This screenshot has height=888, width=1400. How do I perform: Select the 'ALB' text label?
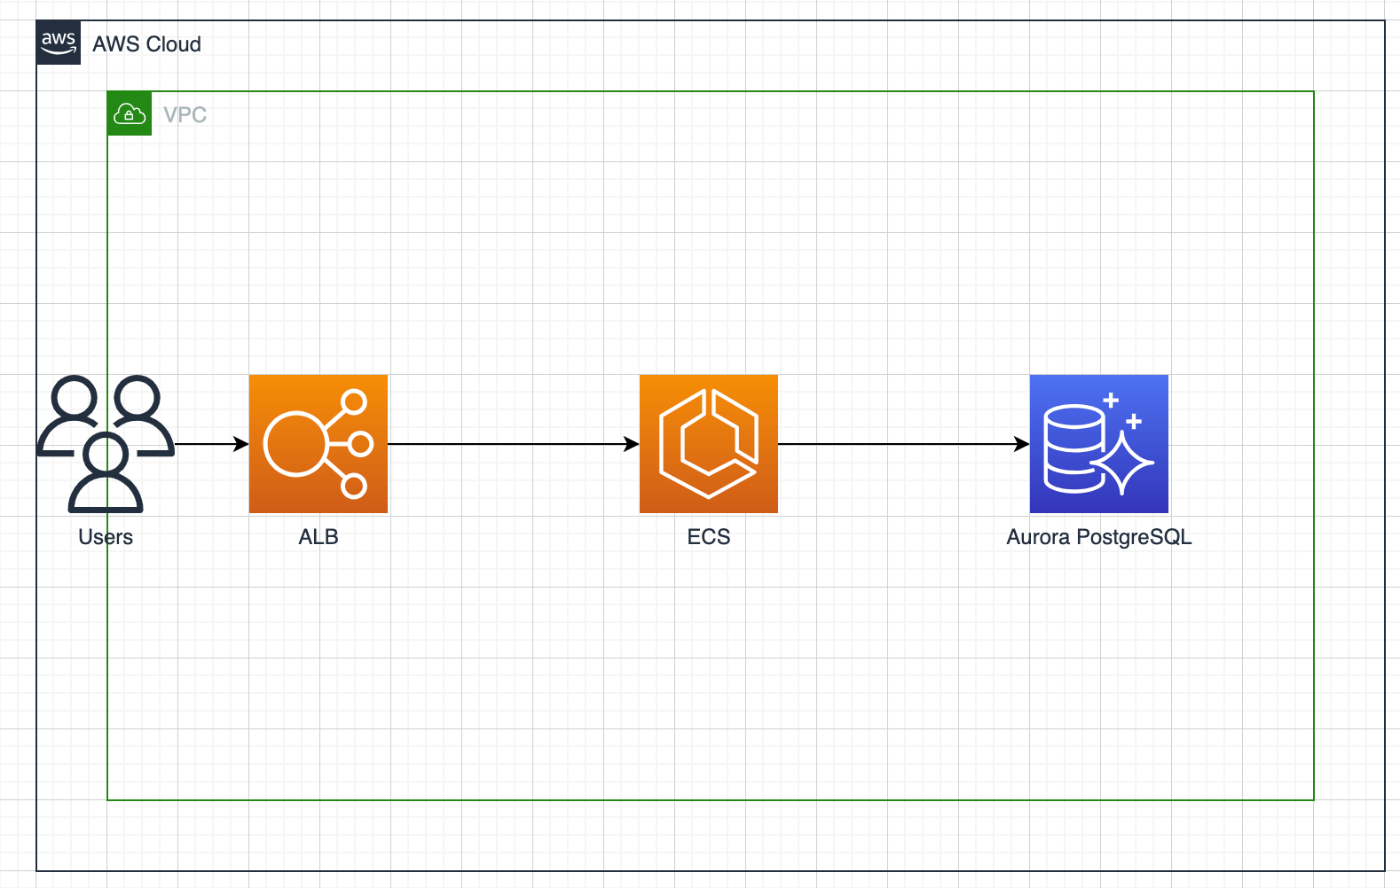coord(318,537)
